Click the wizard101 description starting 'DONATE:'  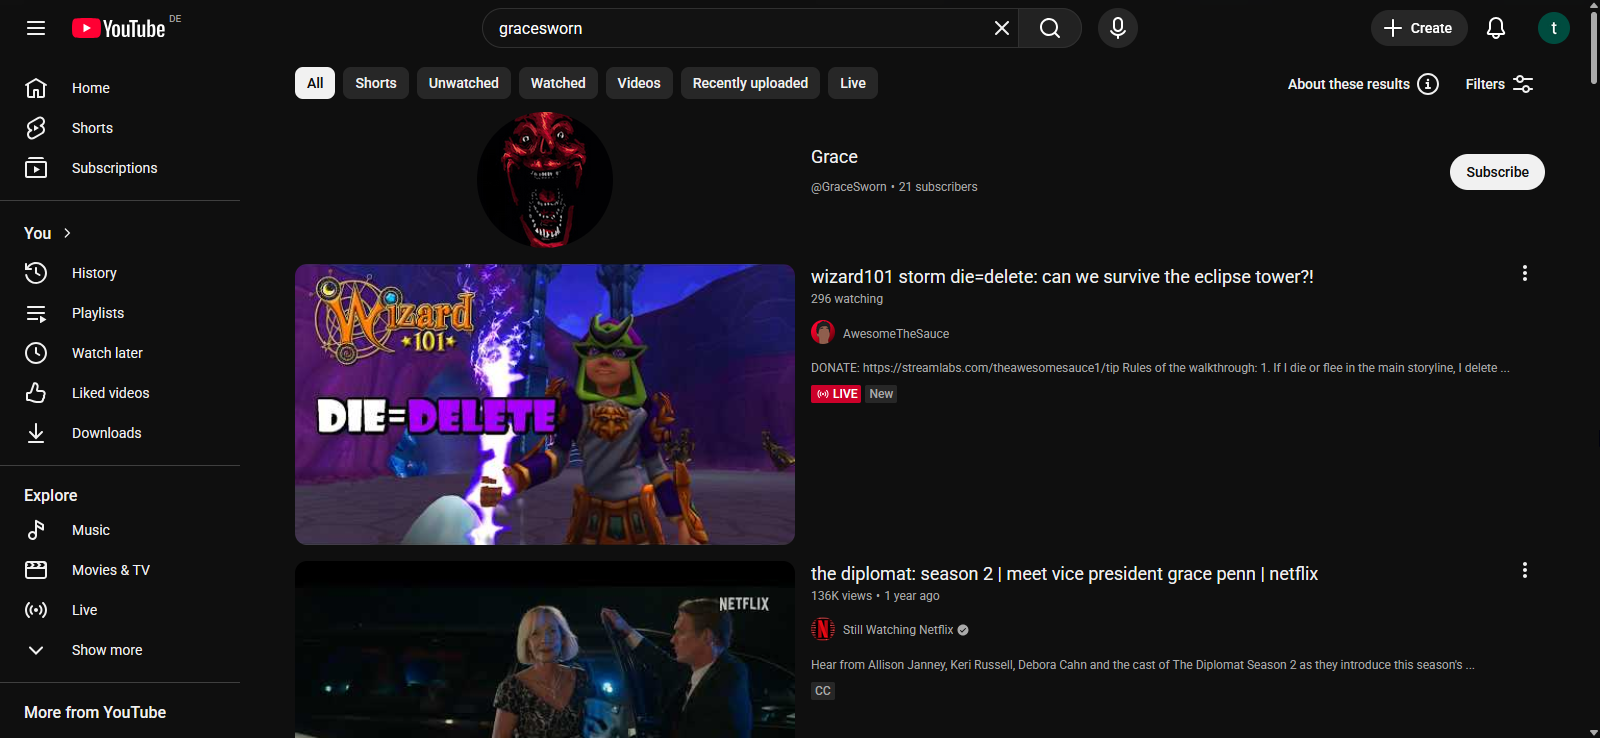(1160, 368)
